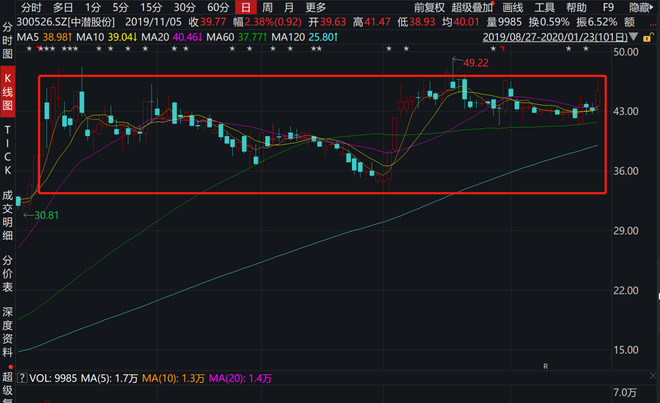Open the 工具 tools menu
The width and height of the screenshot is (660, 403).
coord(545,7)
